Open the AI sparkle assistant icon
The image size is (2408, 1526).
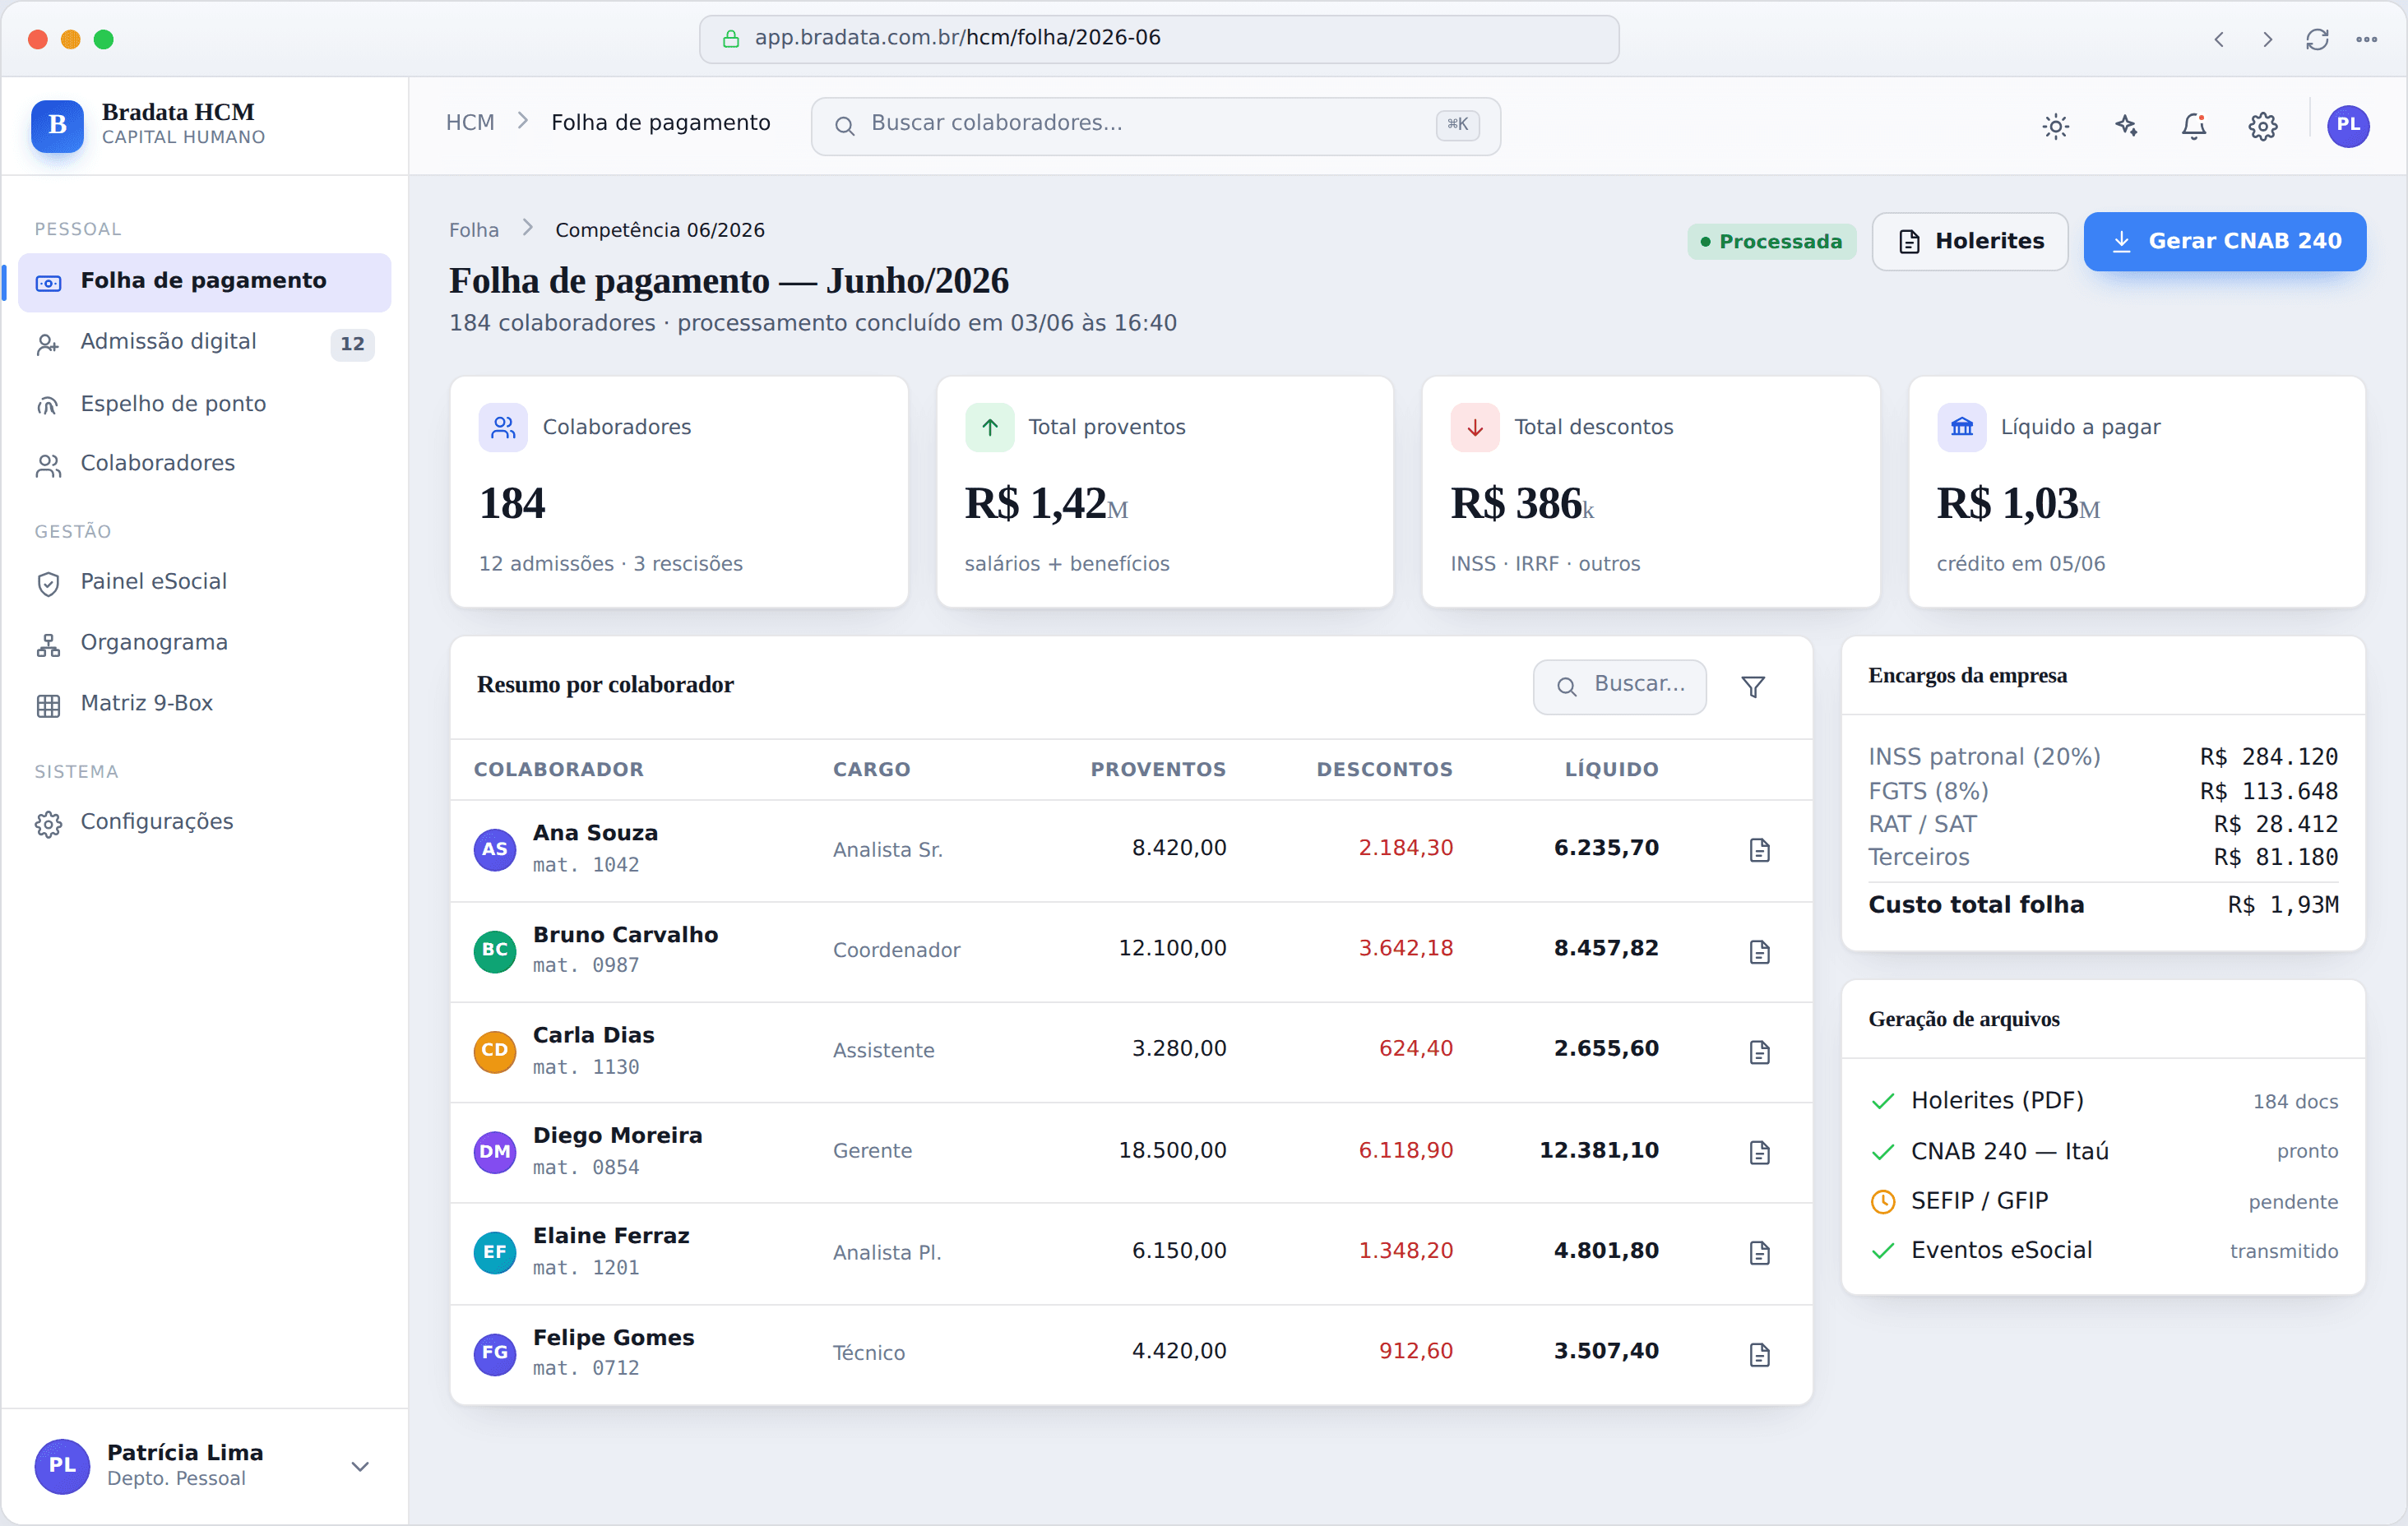(2125, 126)
